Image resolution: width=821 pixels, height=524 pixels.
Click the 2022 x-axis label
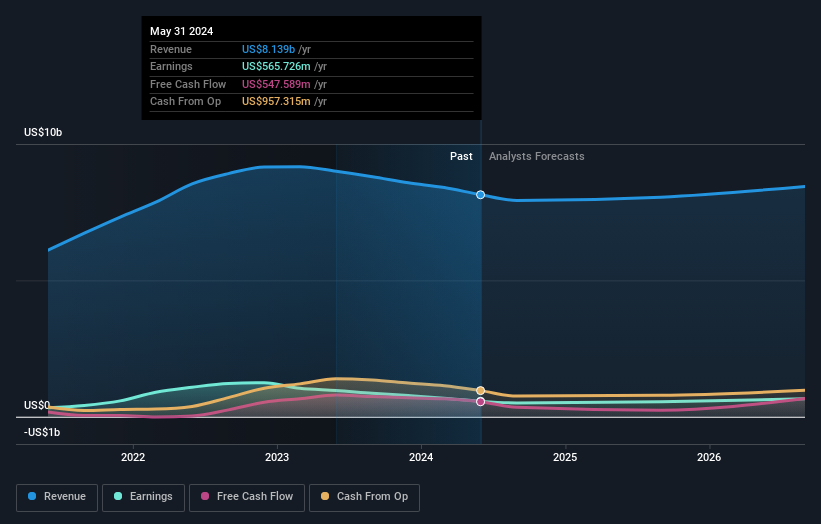[x=133, y=458]
